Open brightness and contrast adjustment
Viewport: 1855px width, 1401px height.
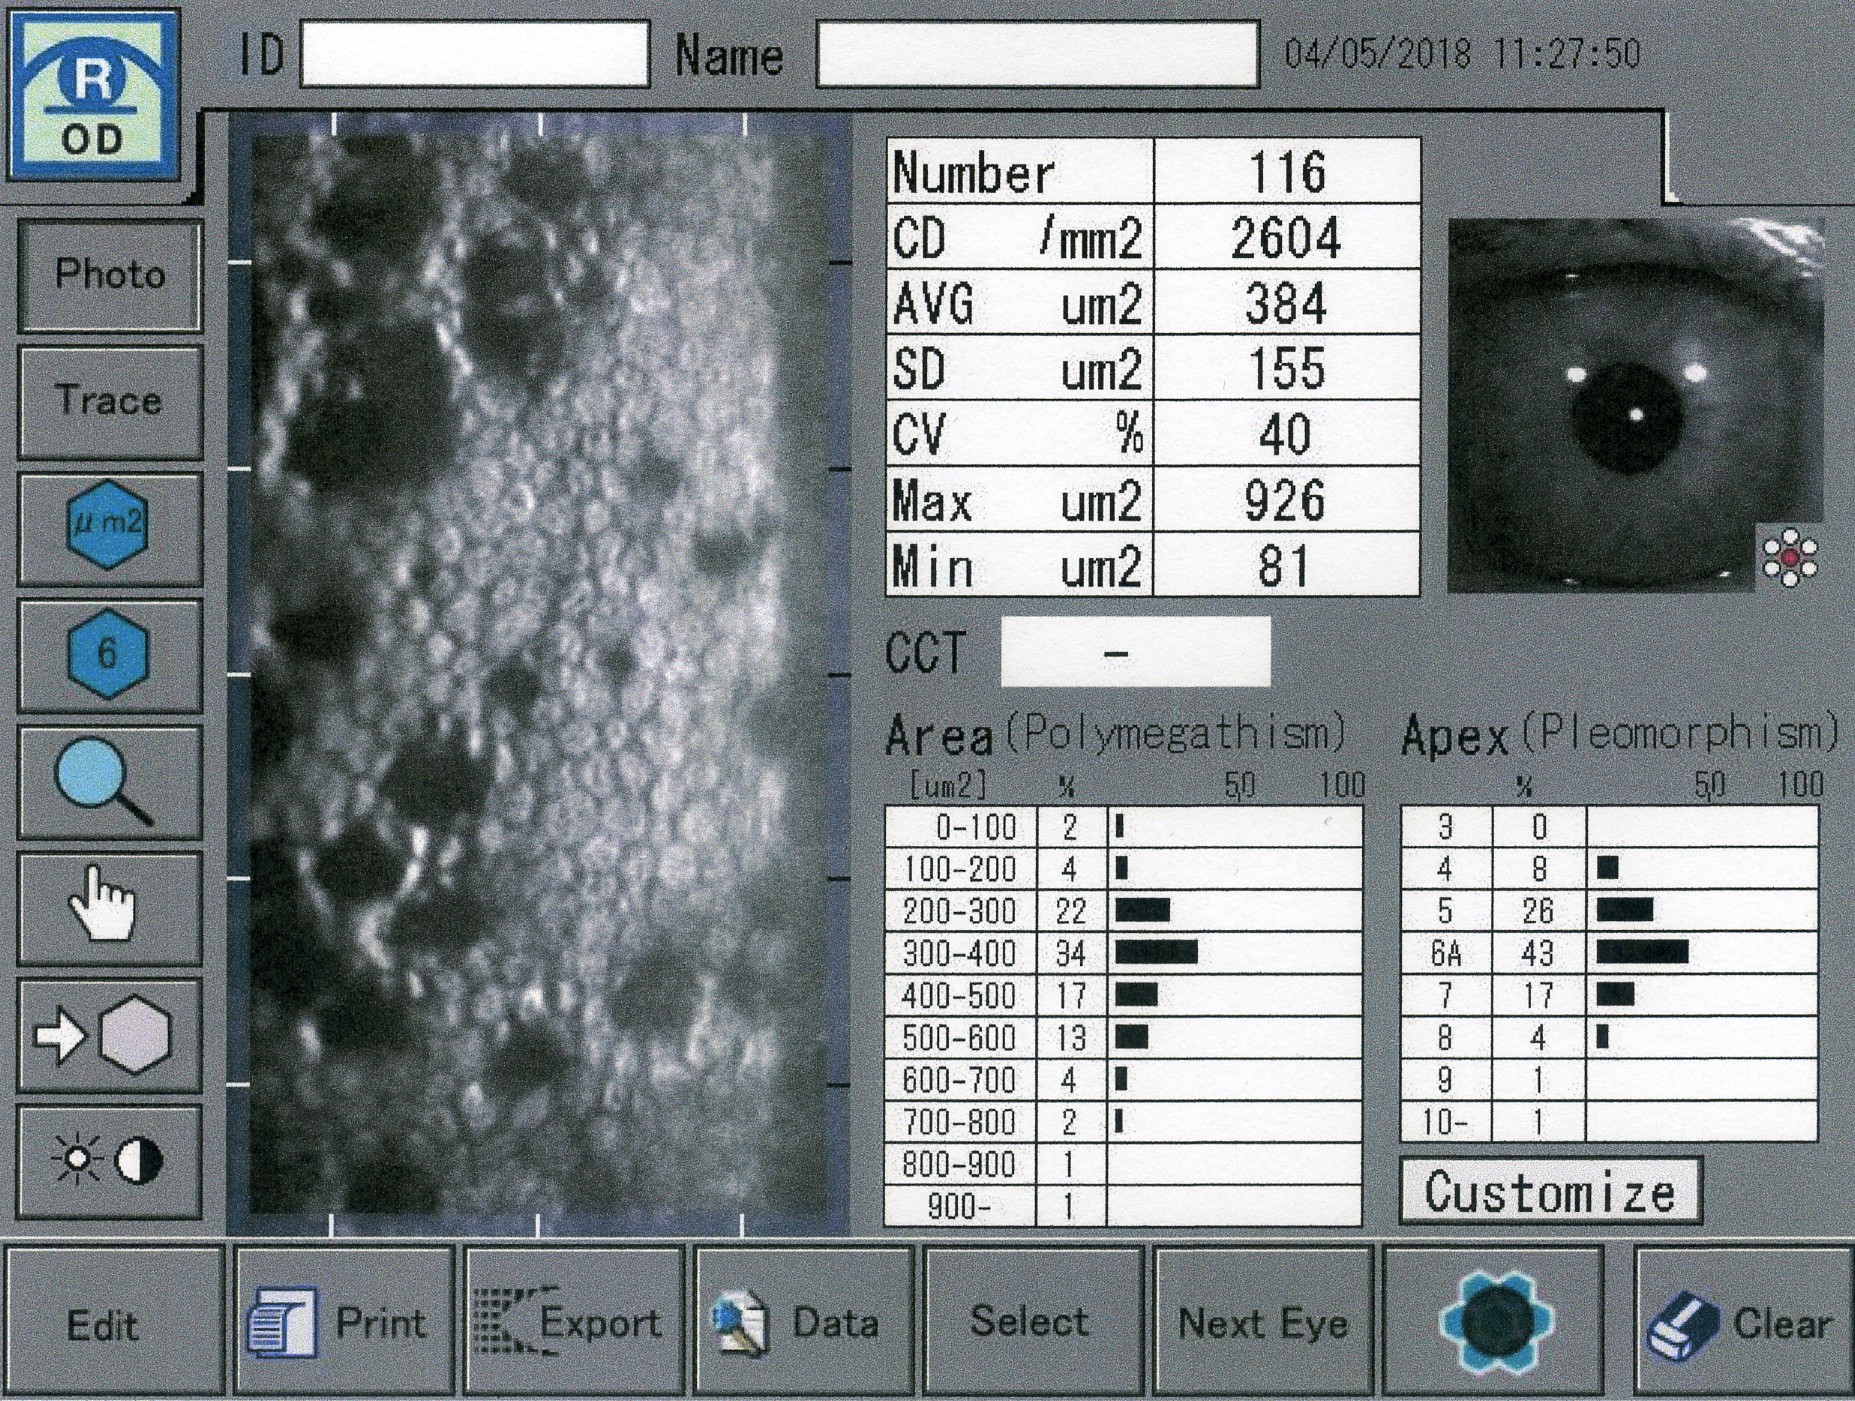tap(108, 1161)
